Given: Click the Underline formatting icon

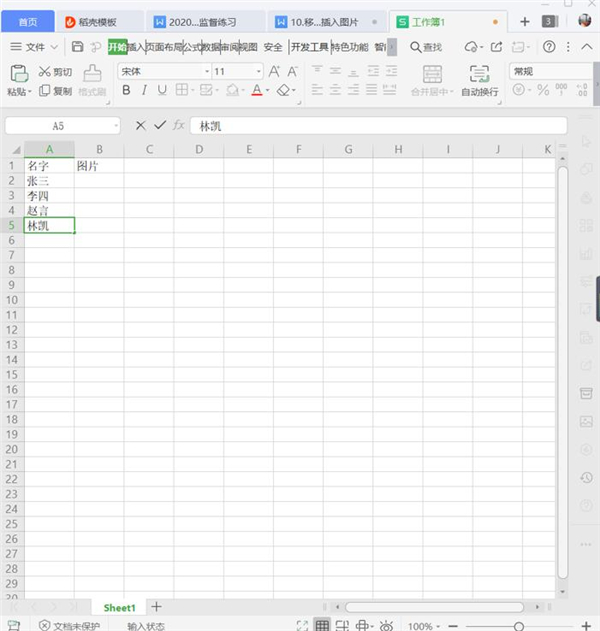Looking at the screenshot, I should 162,90.
